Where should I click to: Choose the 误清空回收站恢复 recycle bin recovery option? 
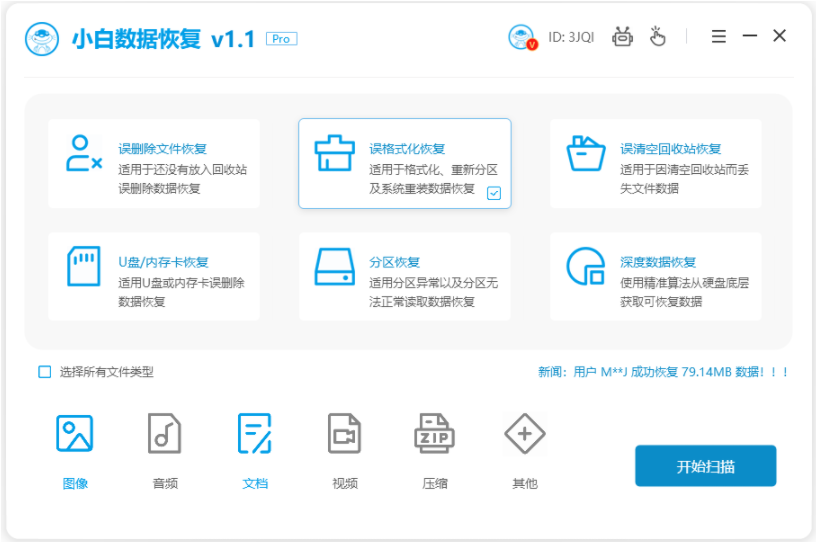click(656, 164)
